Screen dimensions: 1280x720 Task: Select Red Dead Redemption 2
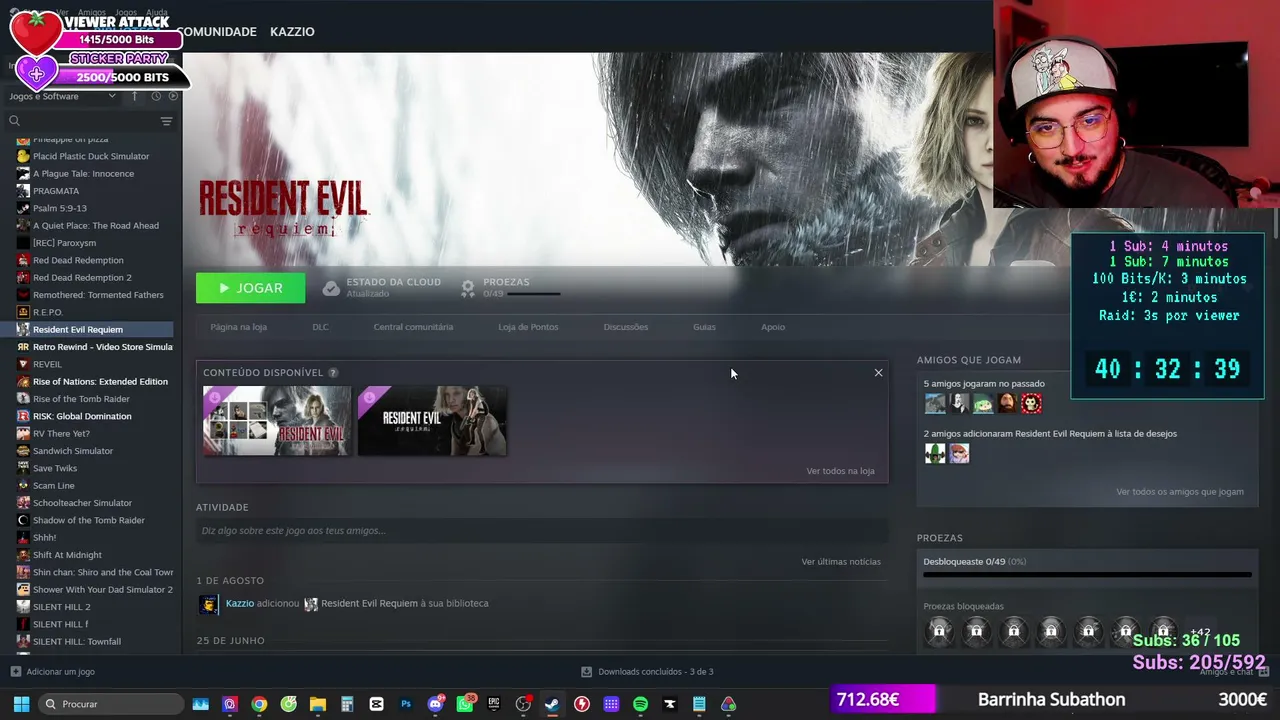coord(82,278)
